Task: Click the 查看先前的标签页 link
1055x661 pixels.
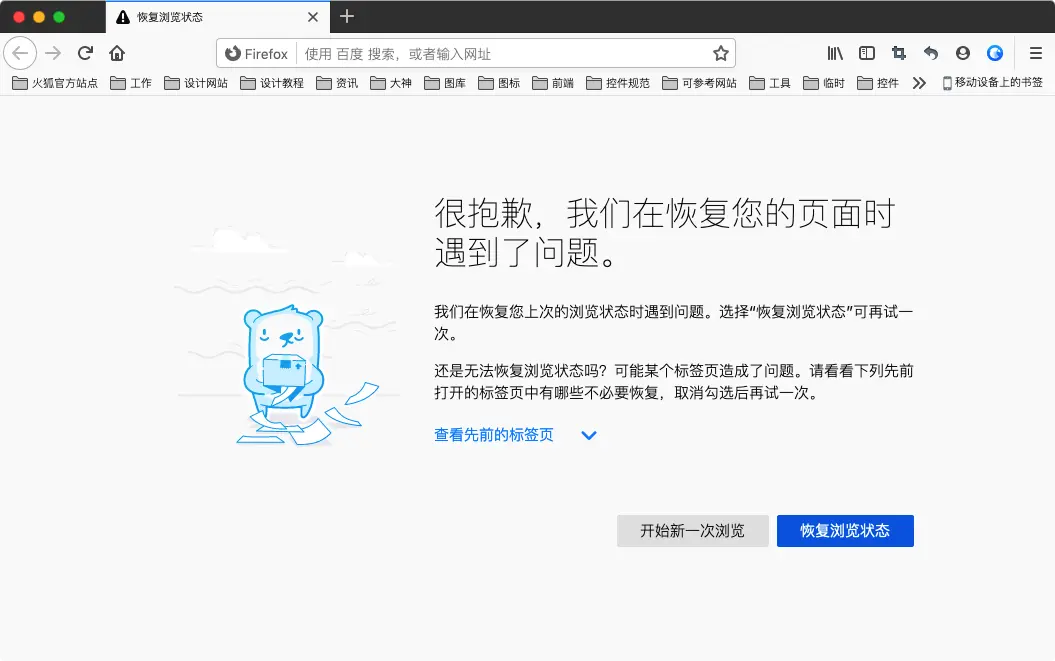Action: (x=494, y=435)
